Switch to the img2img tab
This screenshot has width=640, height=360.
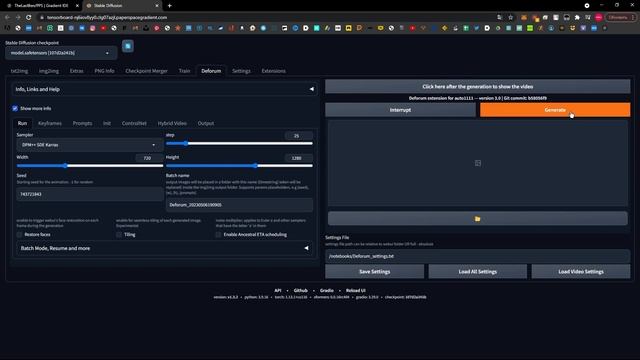[49, 71]
